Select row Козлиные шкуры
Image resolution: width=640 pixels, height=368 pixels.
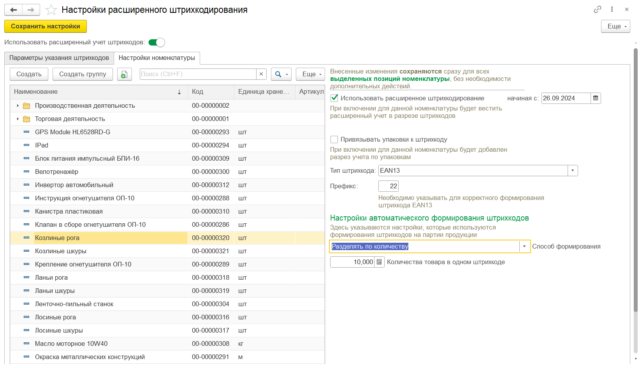pos(167,251)
